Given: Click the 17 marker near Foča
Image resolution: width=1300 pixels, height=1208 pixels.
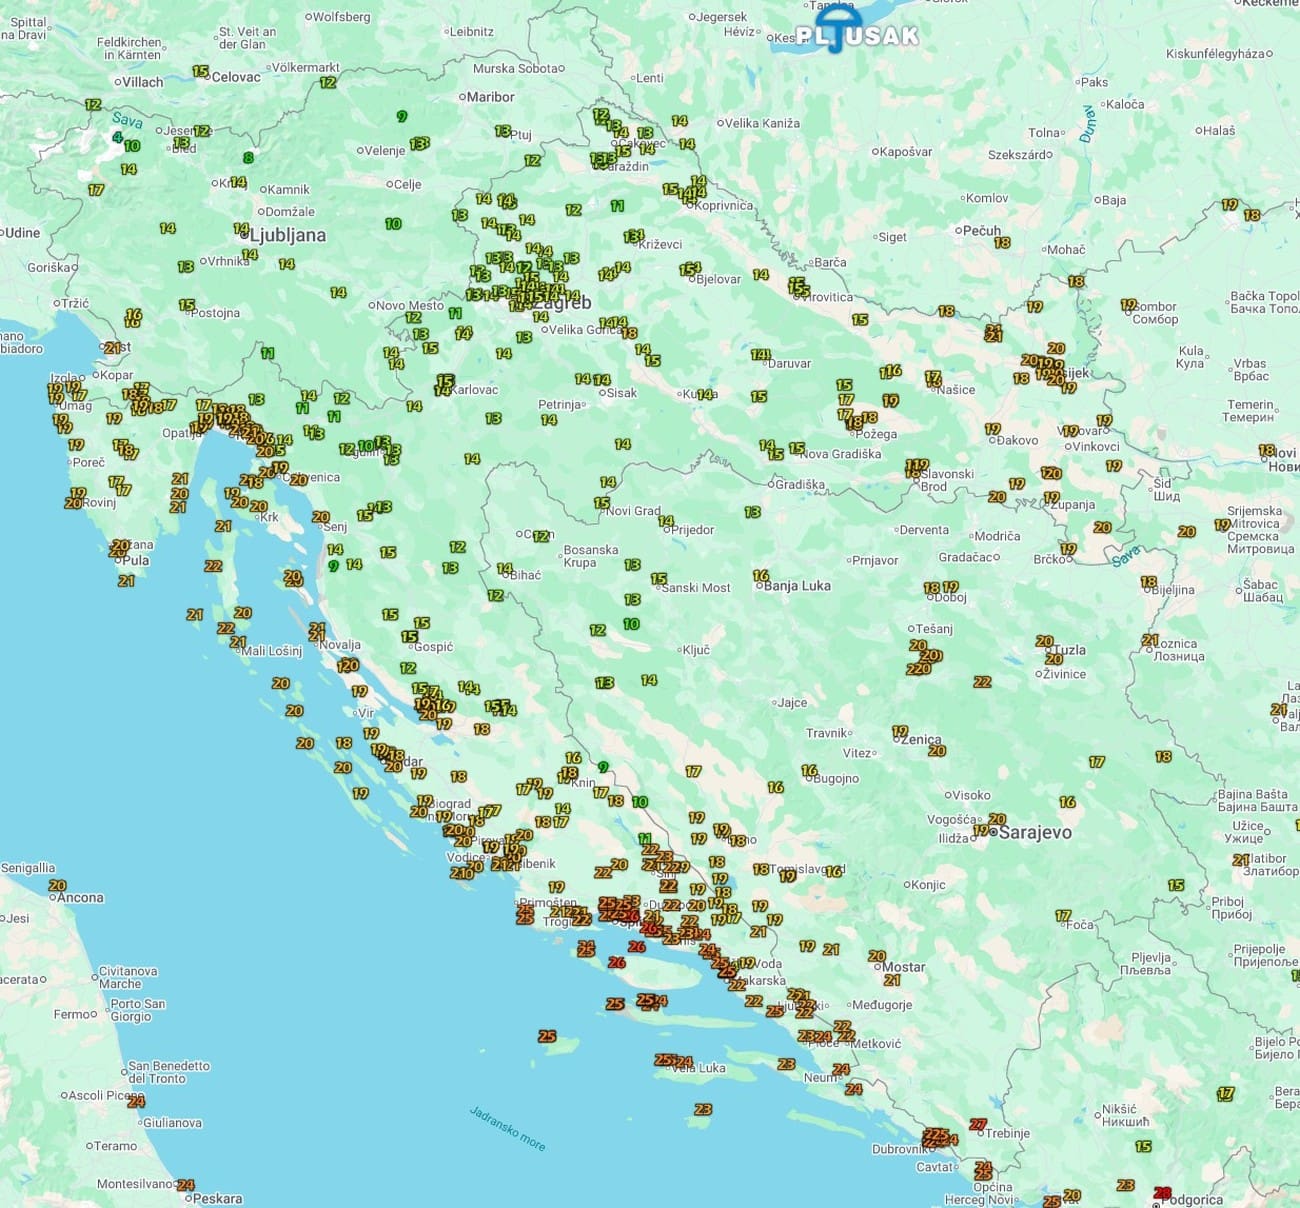Looking at the screenshot, I should [1062, 915].
